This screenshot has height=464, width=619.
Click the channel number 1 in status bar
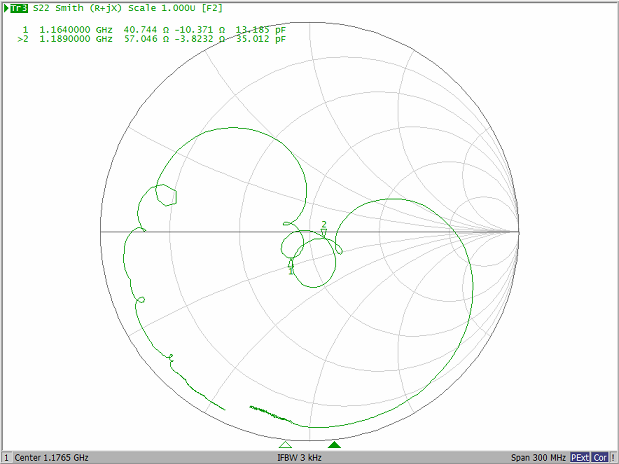tap(6, 457)
